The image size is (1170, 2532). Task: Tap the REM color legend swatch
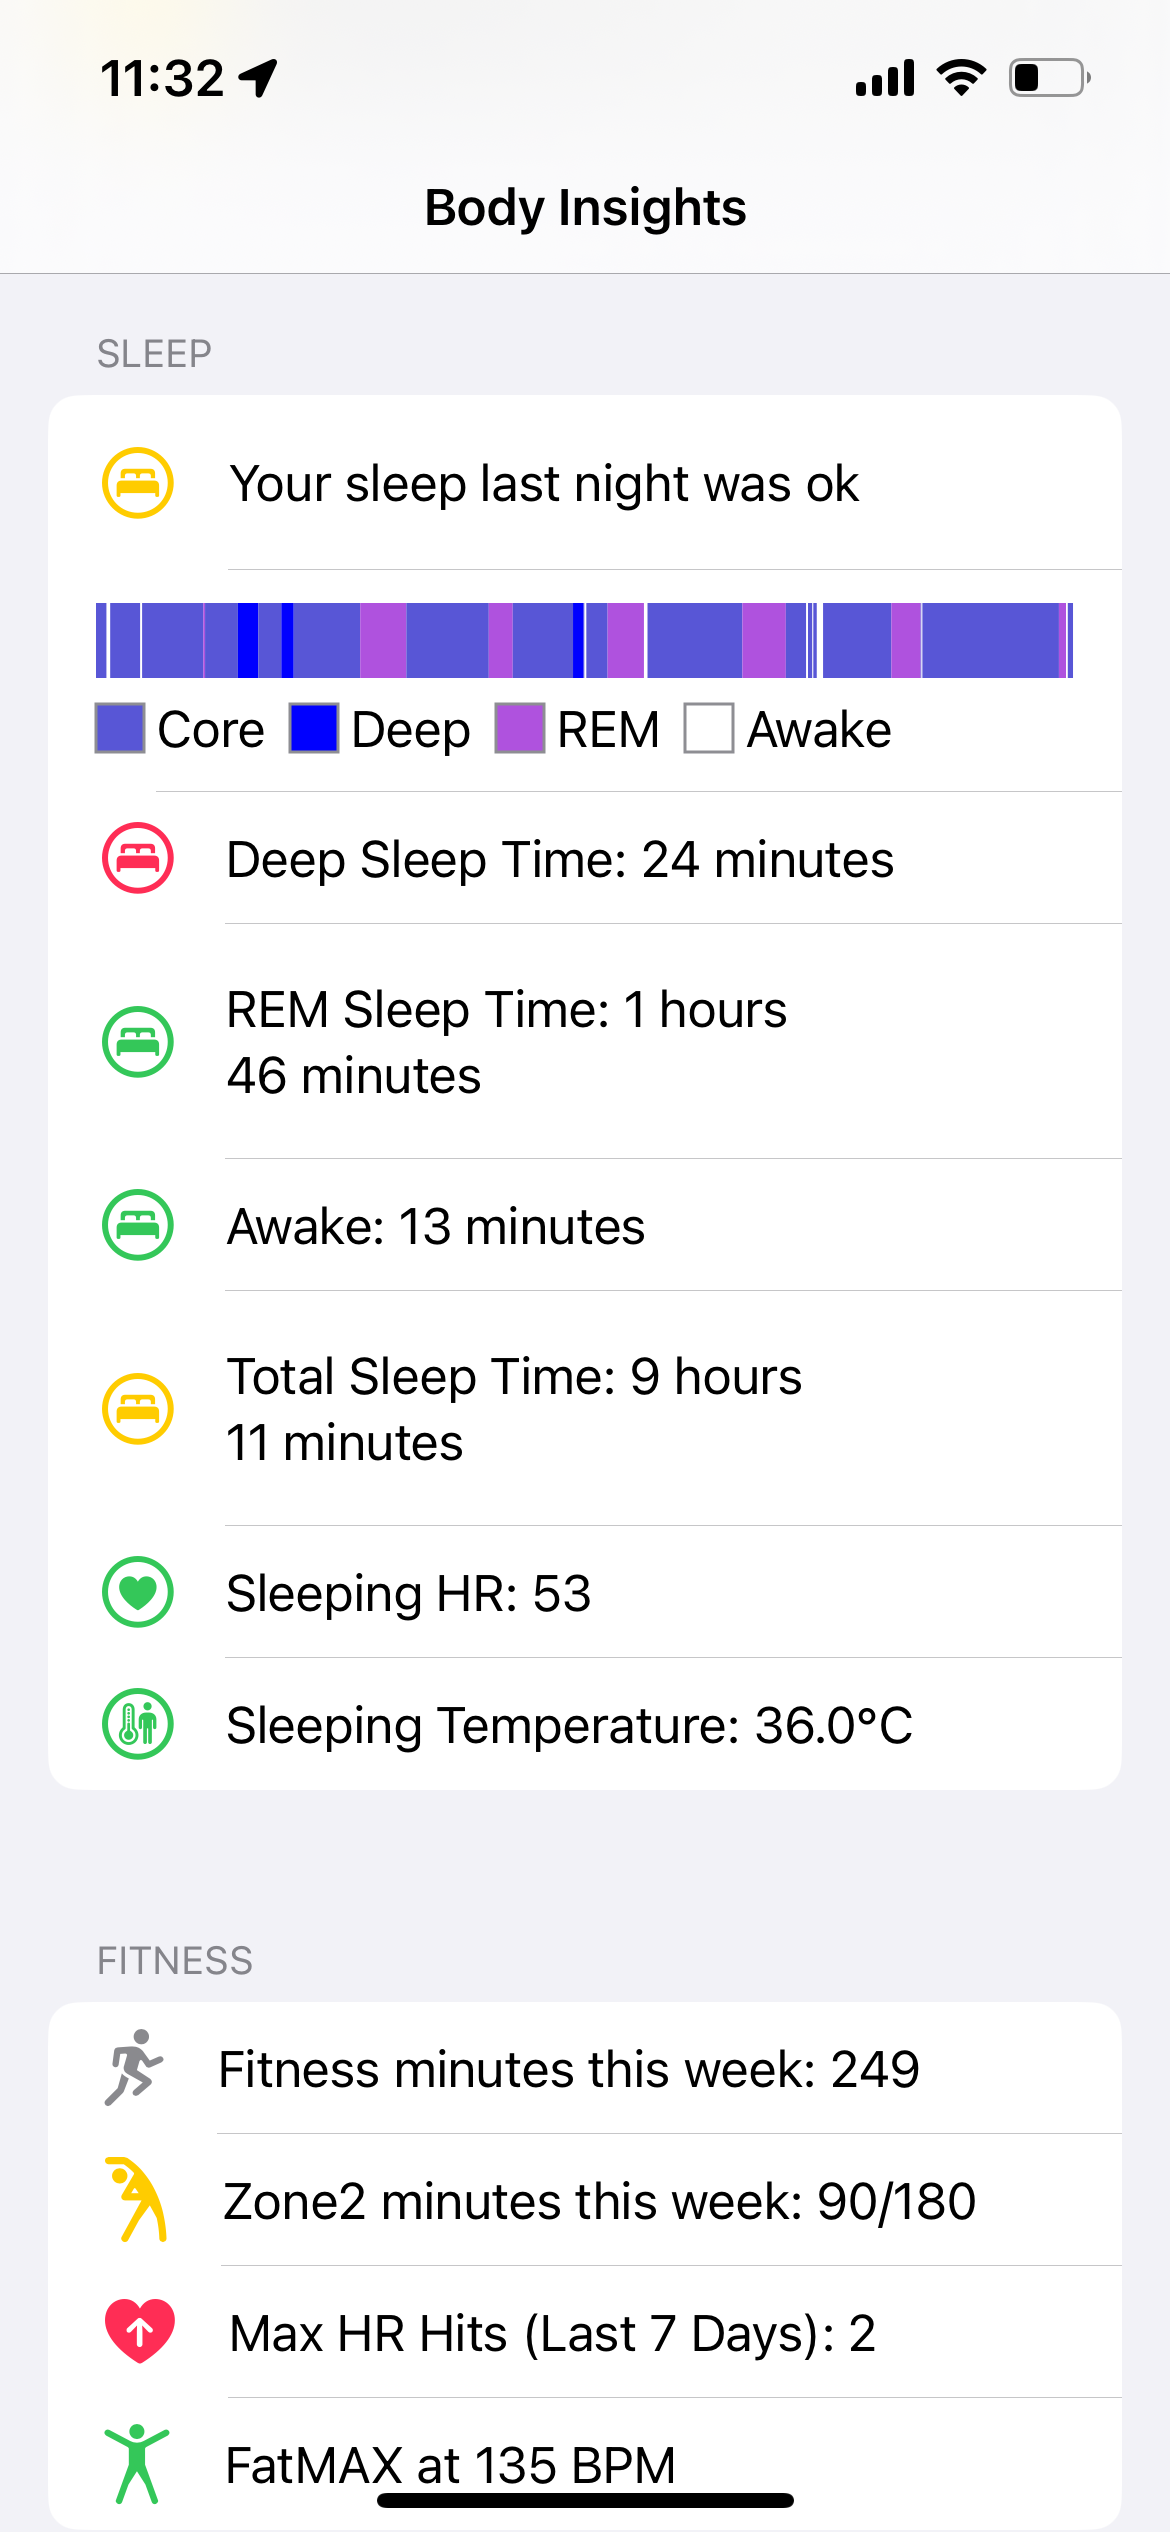point(520,728)
